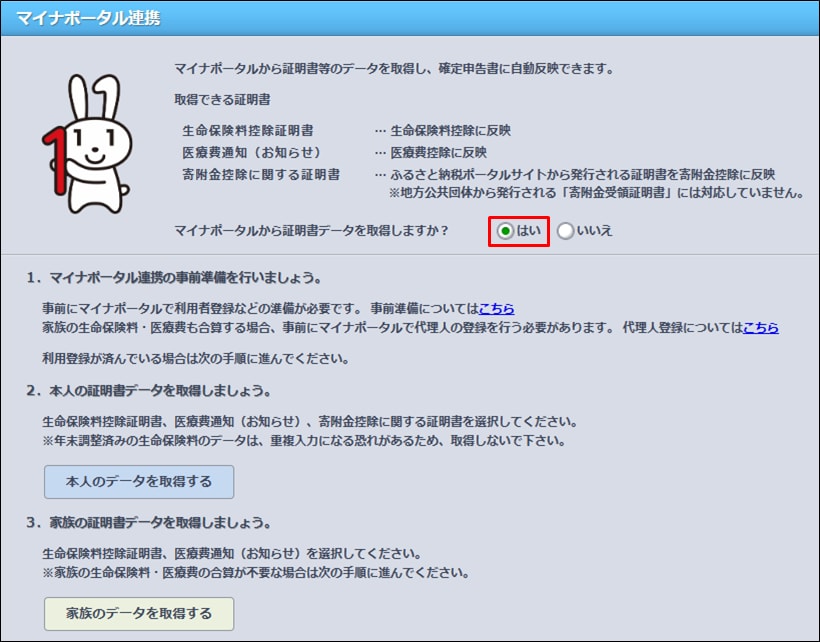820x642 pixels.
Task: Click the rabbit mascot image
Action: [85, 142]
